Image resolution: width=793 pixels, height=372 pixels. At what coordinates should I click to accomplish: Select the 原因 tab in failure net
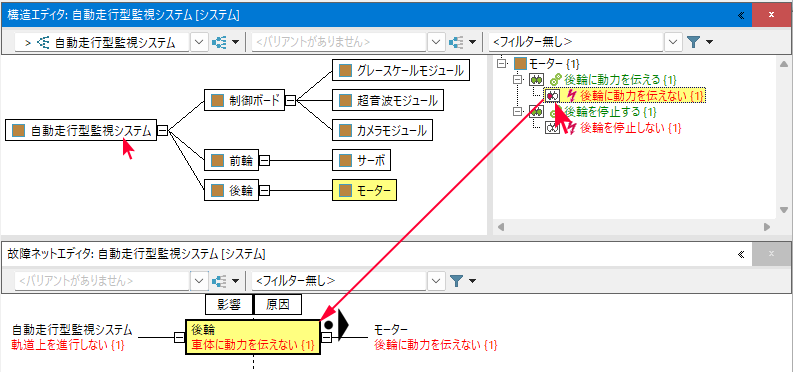(277, 305)
